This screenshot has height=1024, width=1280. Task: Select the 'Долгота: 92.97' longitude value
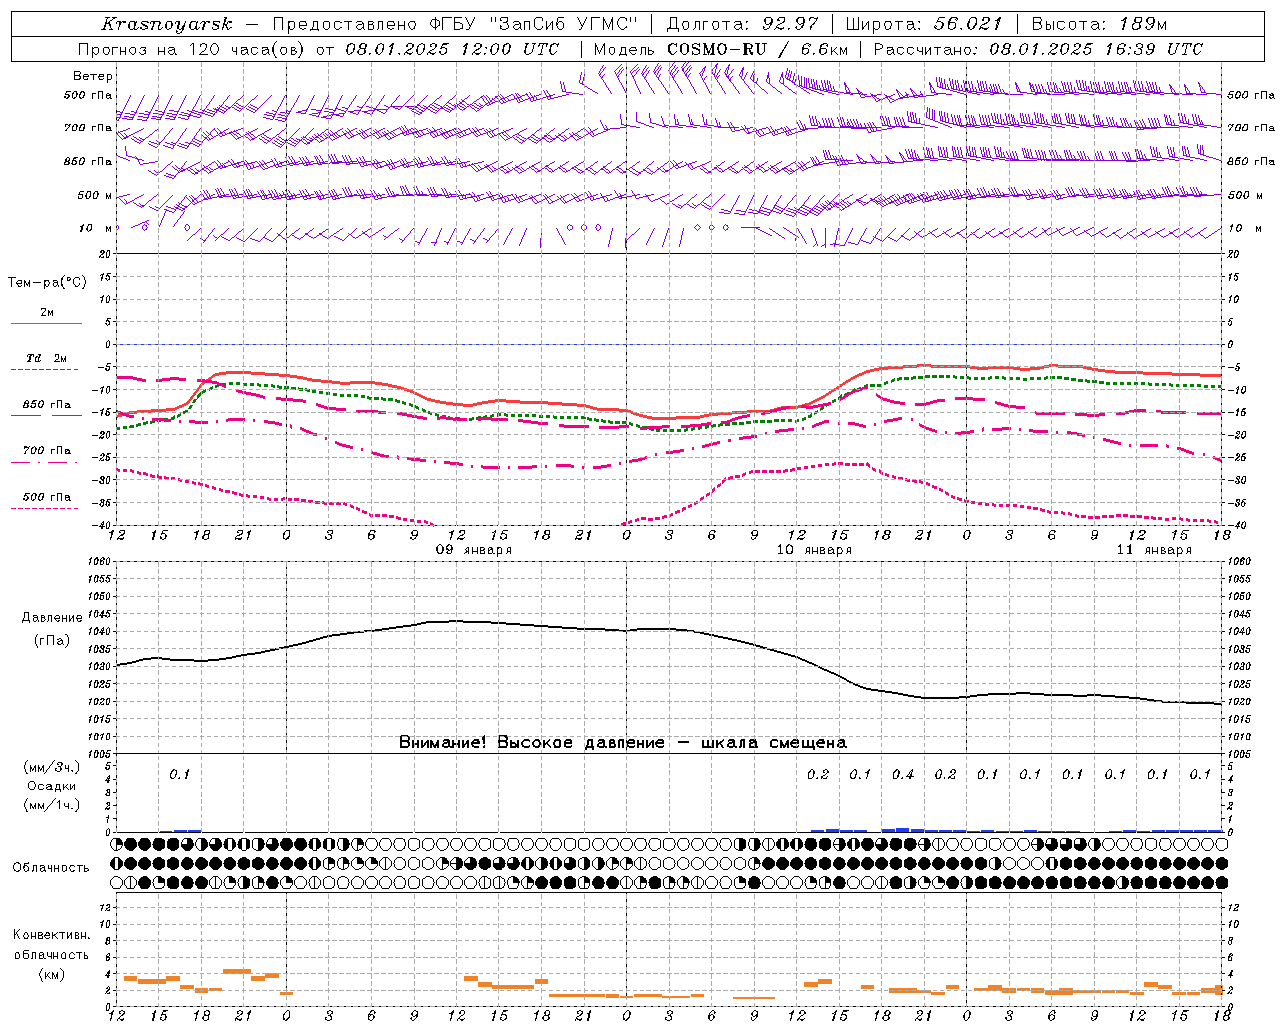click(x=742, y=24)
